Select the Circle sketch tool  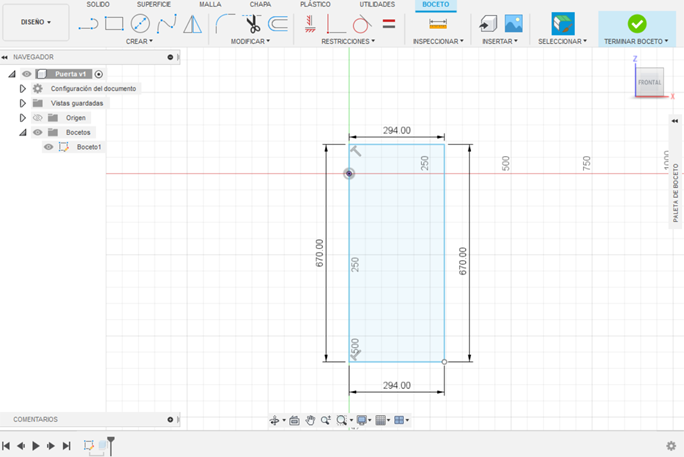(140, 24)
